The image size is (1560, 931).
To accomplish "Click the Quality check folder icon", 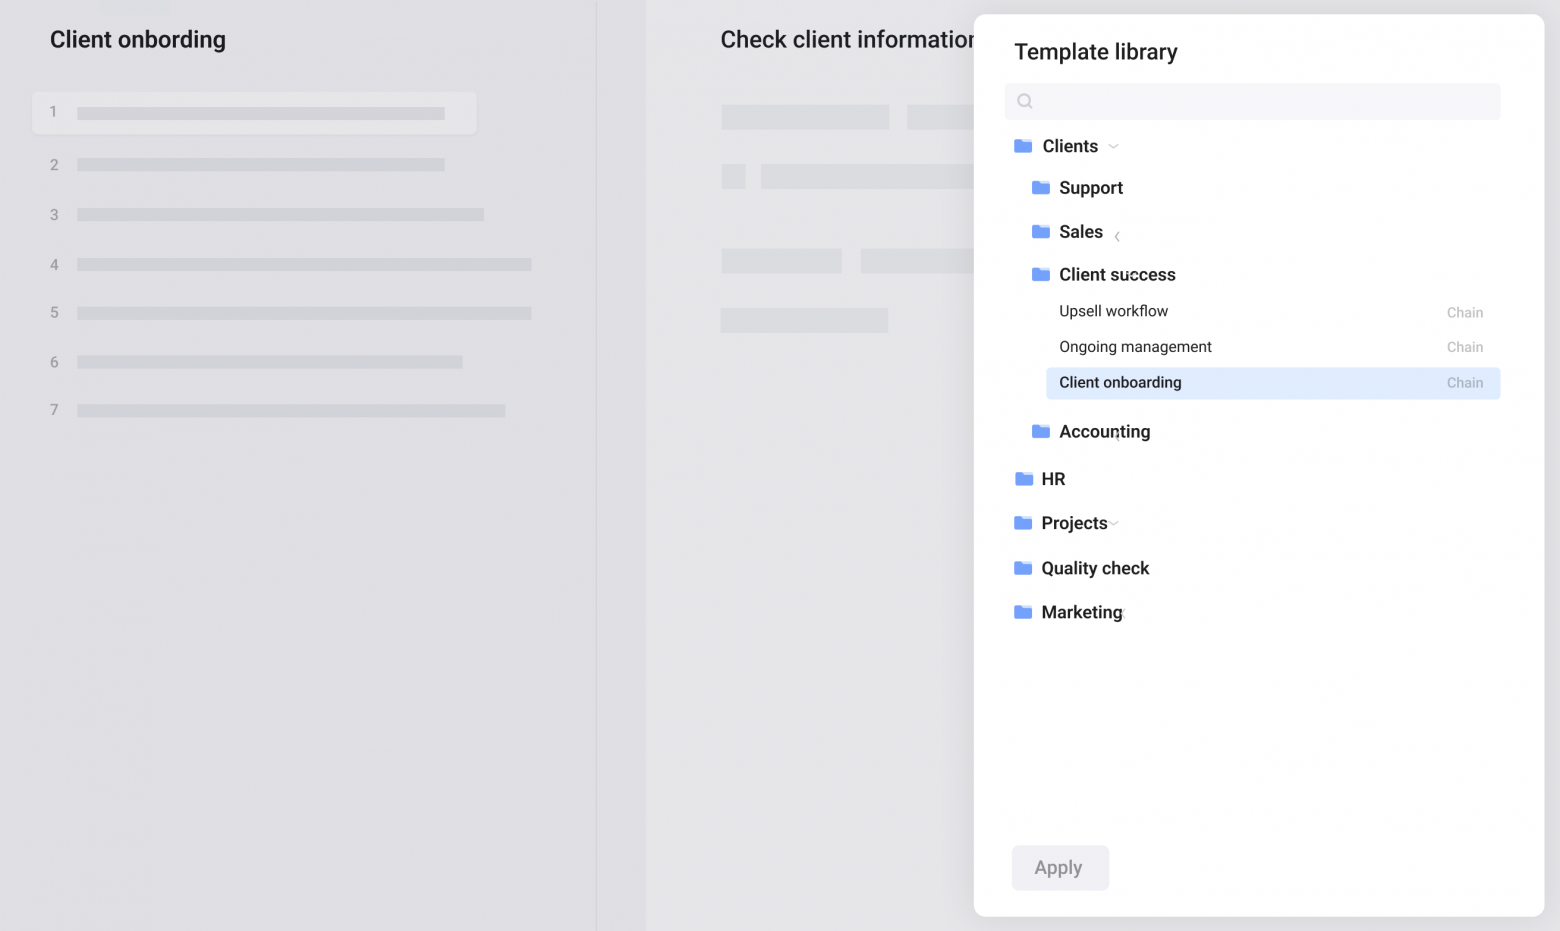I will pyautogui.click(x=1023, y=568).
